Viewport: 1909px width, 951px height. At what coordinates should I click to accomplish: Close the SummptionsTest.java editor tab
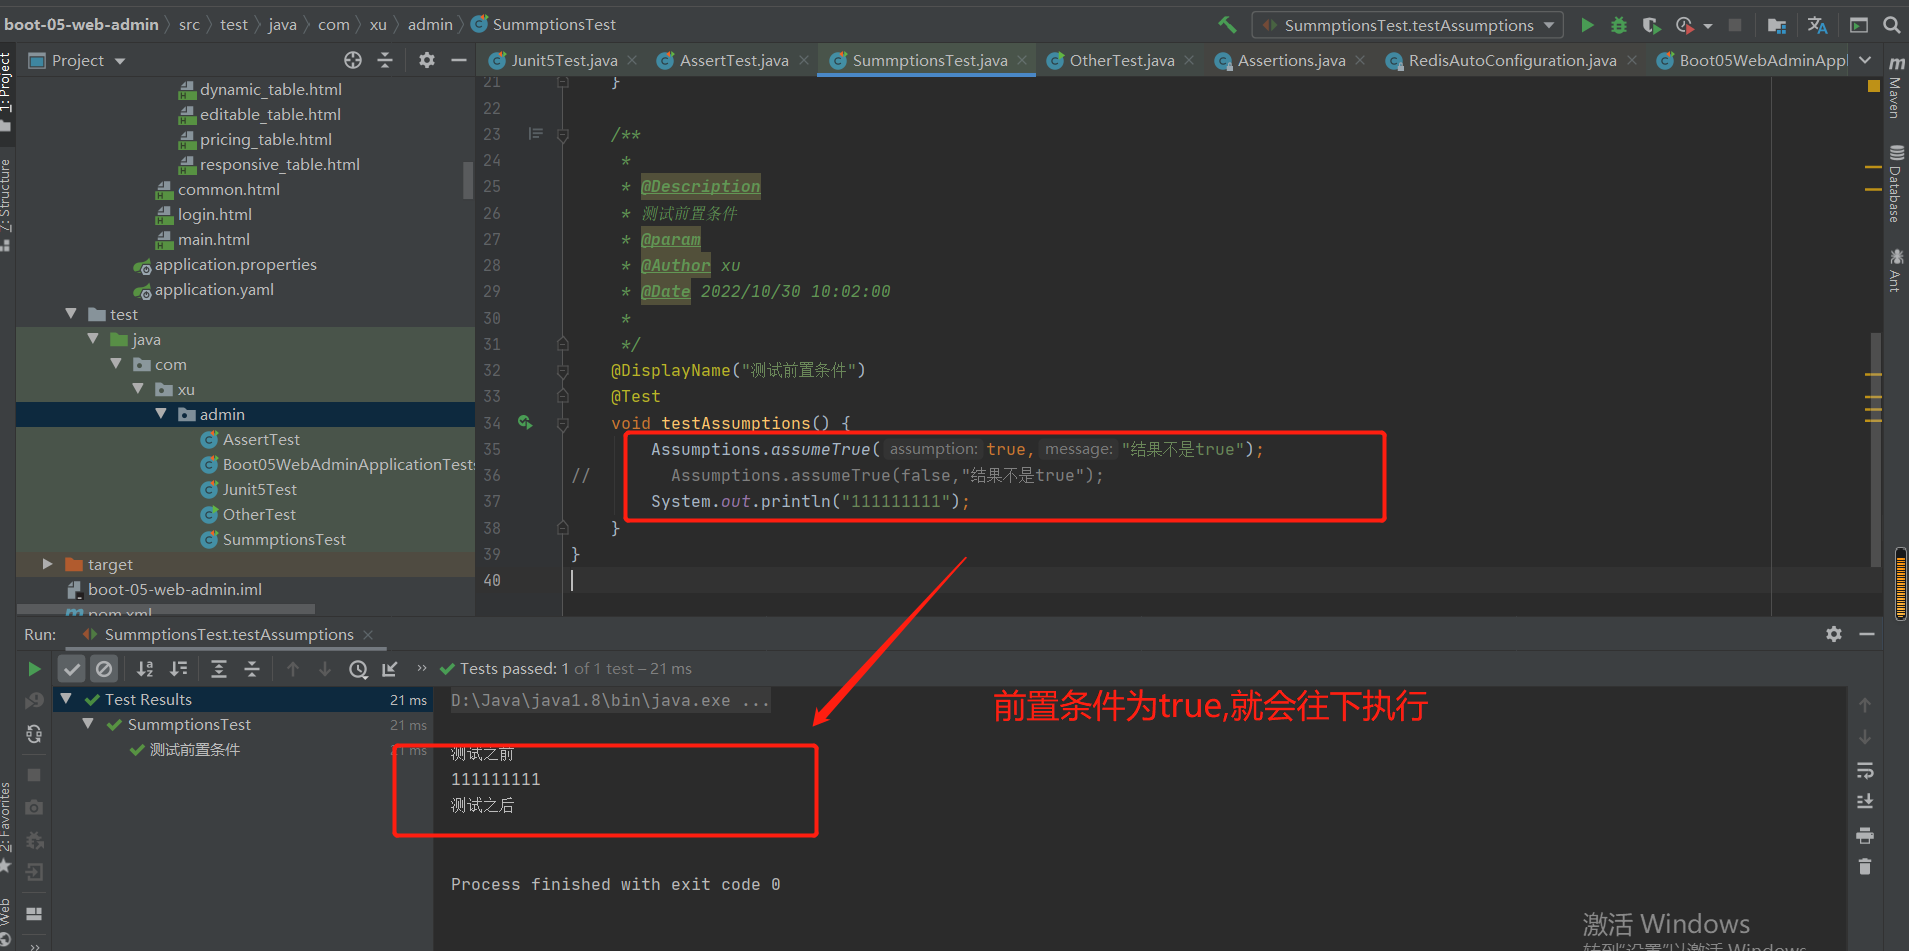coord(1022,60)
